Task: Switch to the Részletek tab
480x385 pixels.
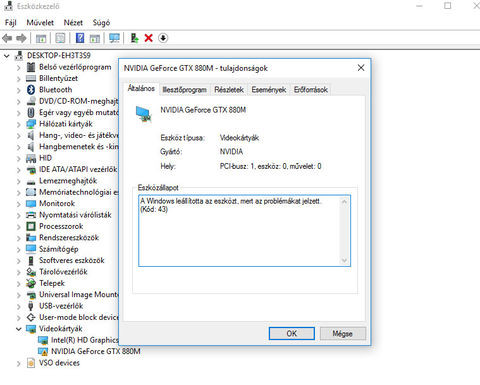Action: (229, 90)
